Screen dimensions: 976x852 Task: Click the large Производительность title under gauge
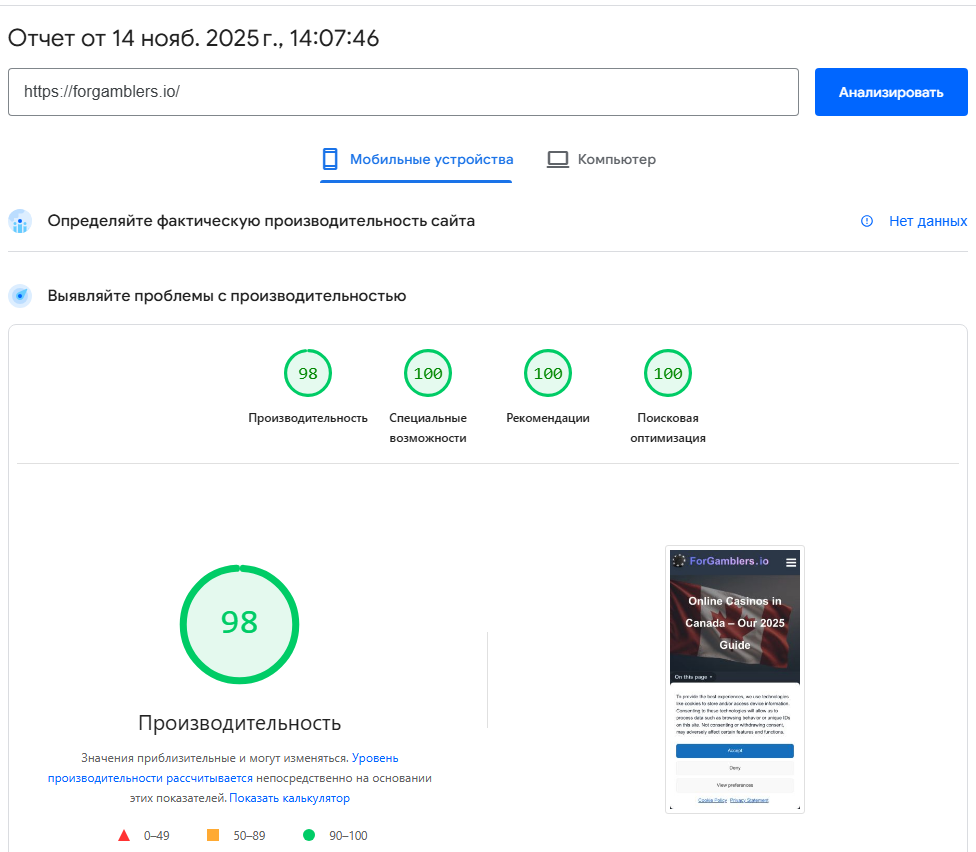coord(240,723)
